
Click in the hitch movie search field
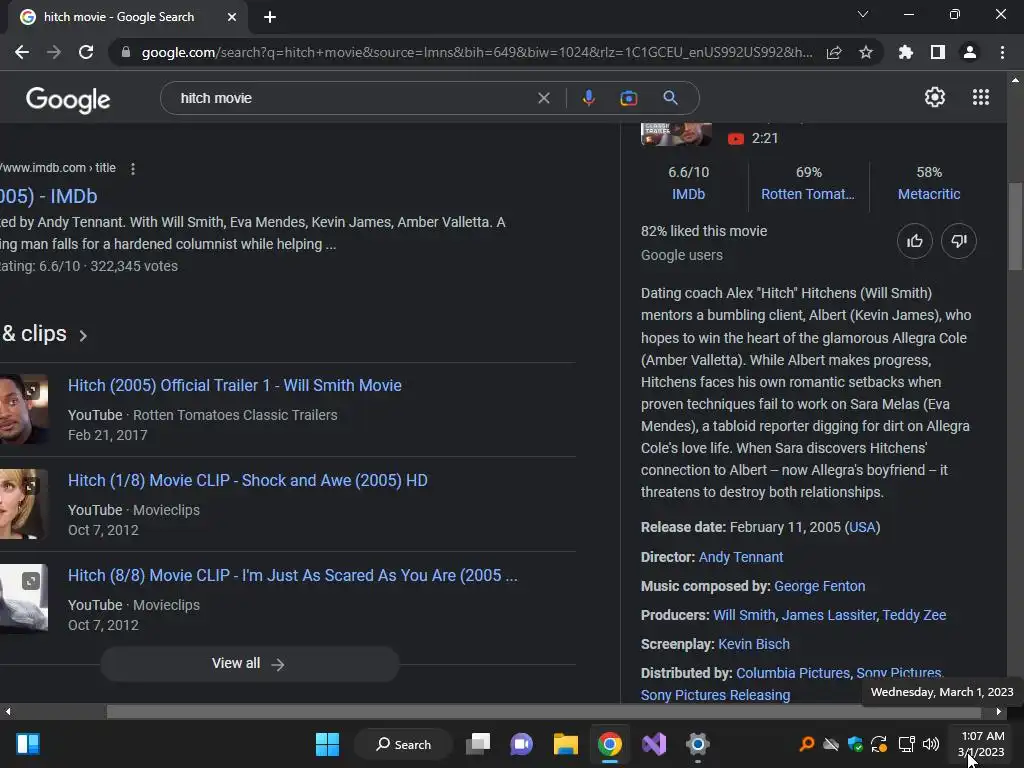pos(353,98)
